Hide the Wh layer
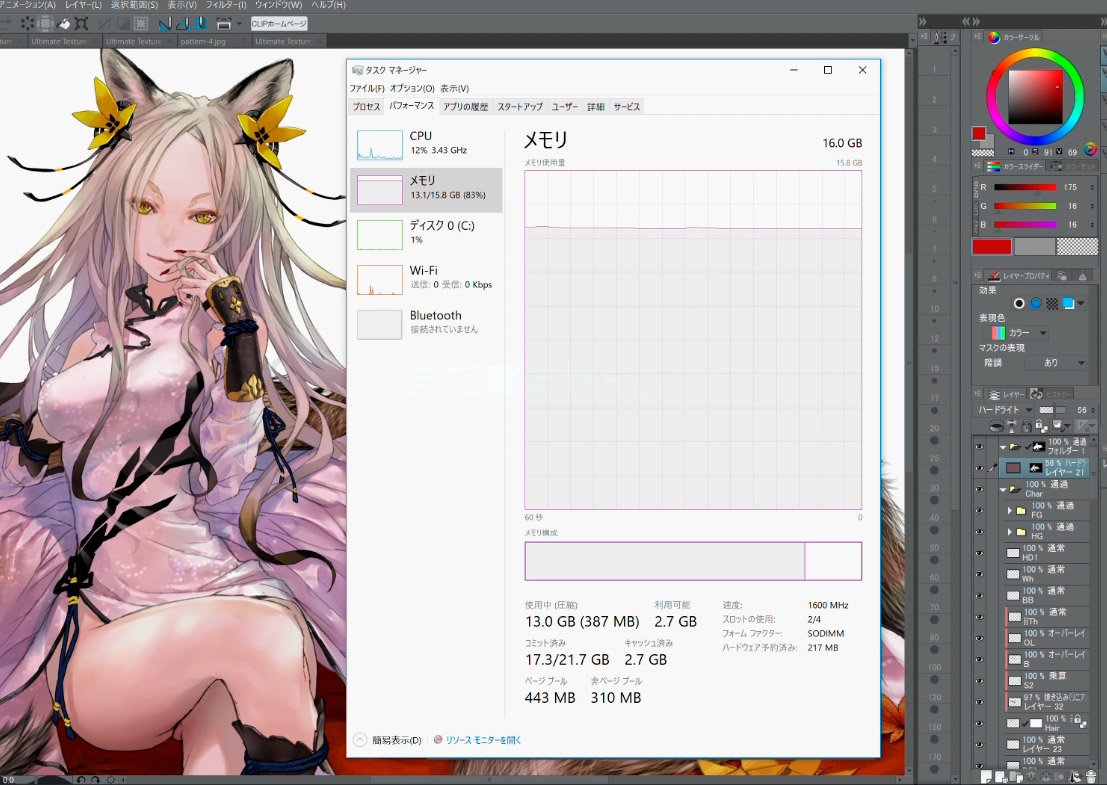Screen dimensions: 1107x785 (x=979, y=574)
